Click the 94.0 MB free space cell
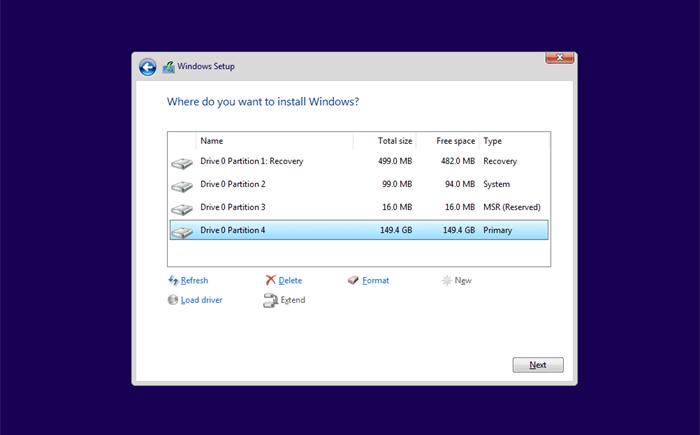This screenshot has width=700, height=435. pyautogui.click(x=460, y=184)
